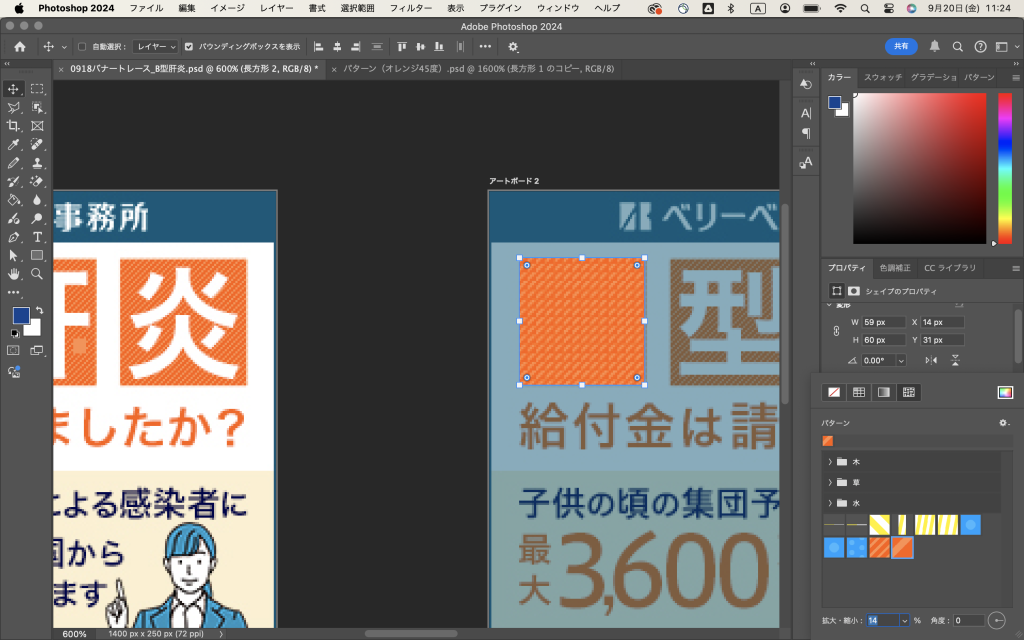Expand the 木 pattern folder
The width and height of the screenshot is (1024, 640).
click(830, 462)
